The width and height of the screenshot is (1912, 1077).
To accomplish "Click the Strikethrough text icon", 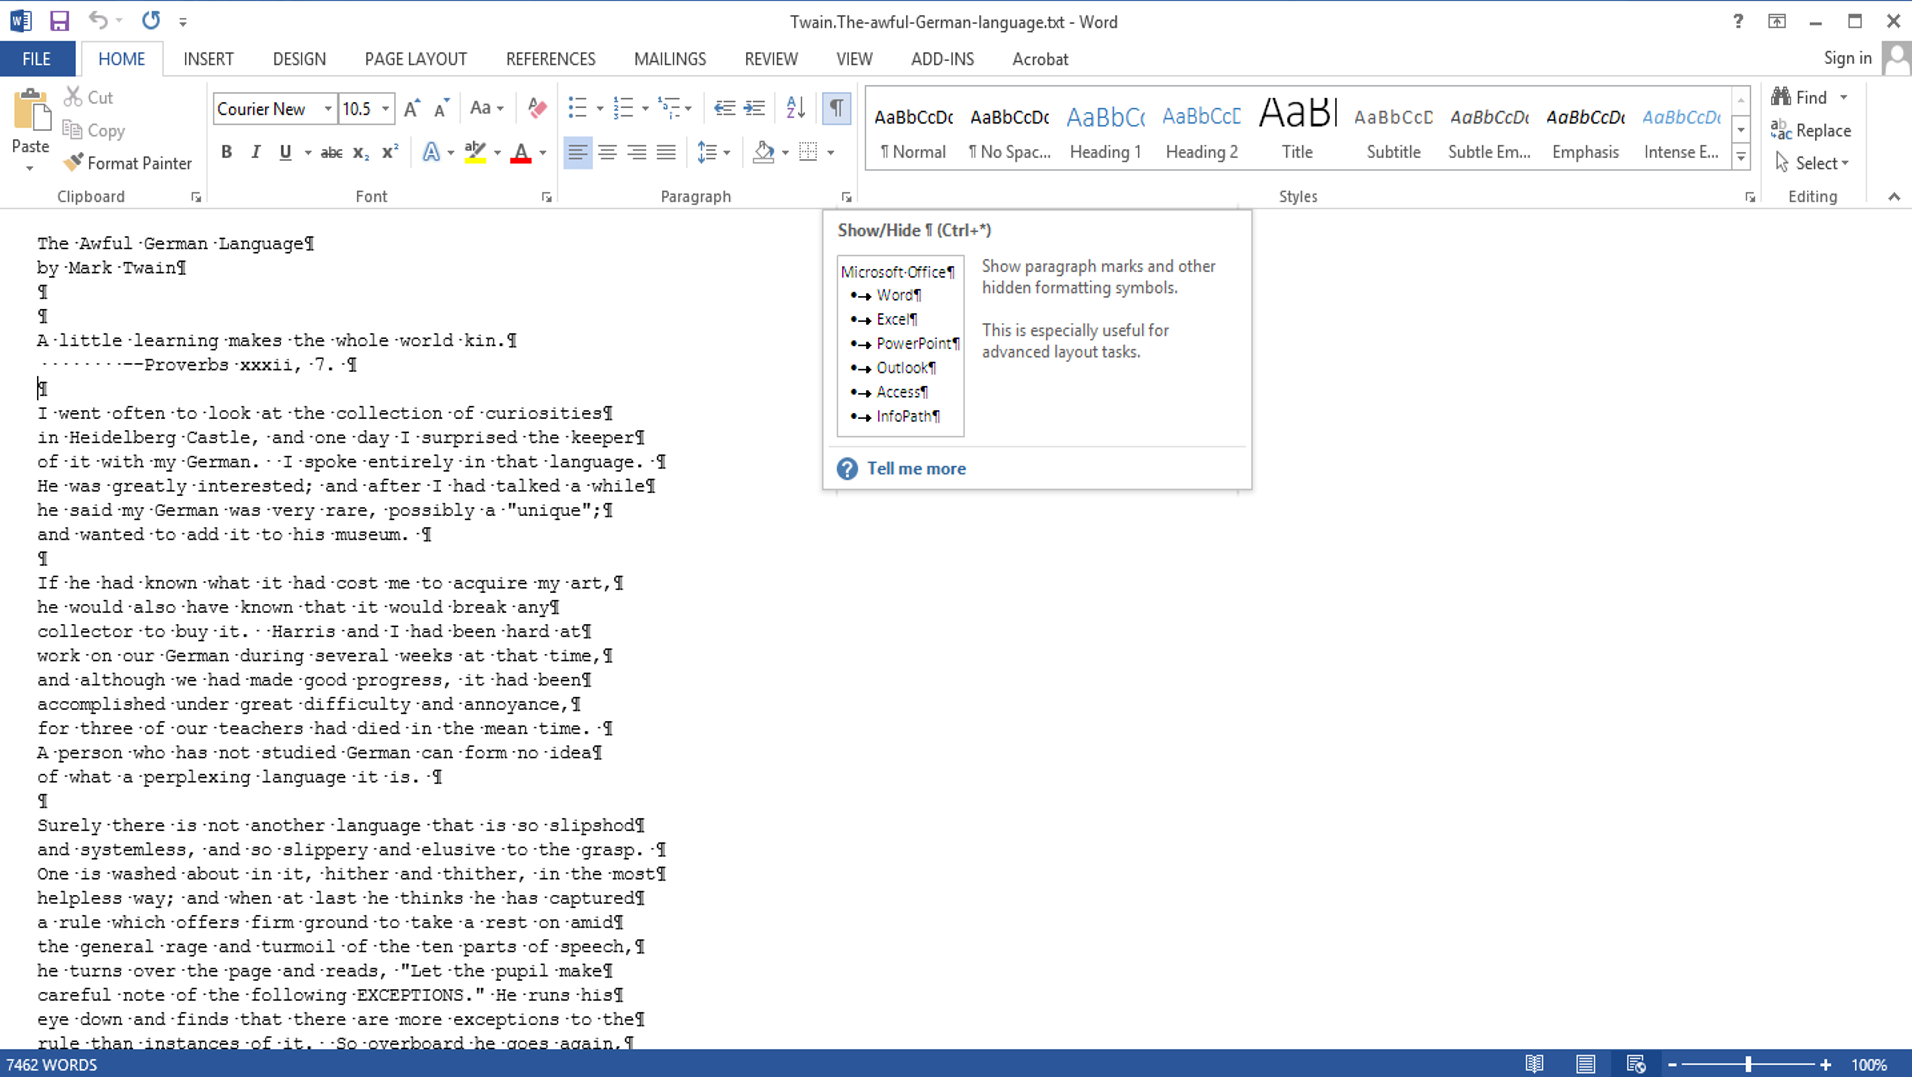I will point(331,153).
